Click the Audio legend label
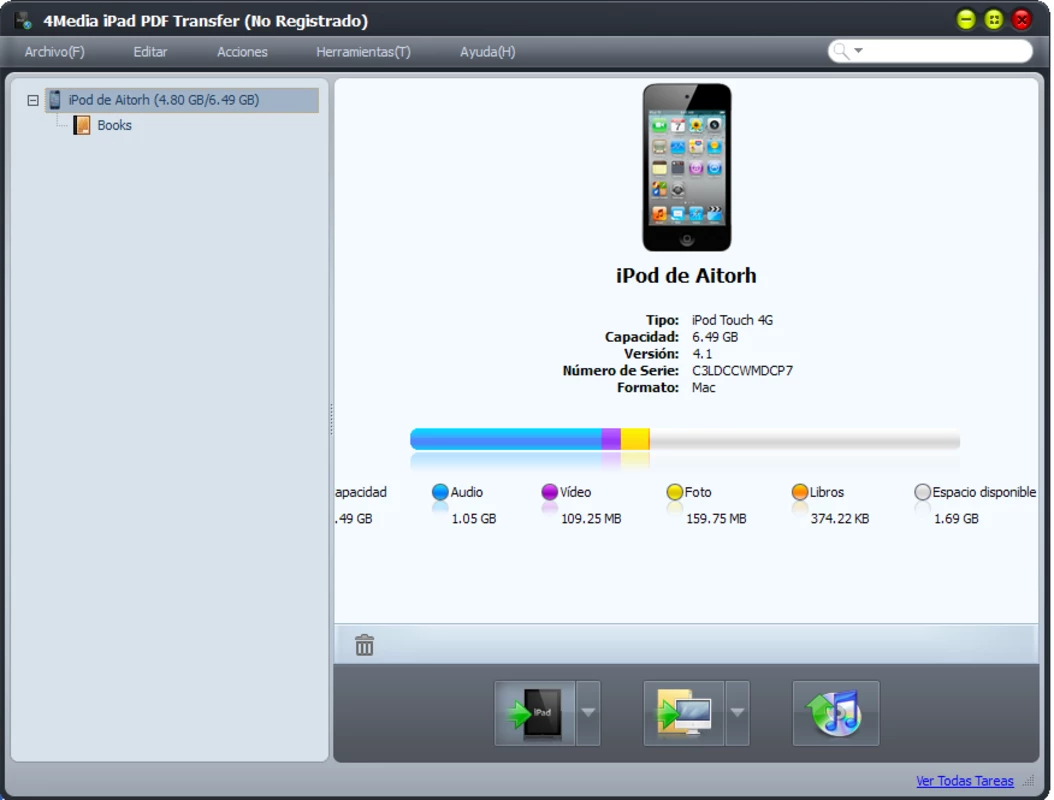The image size is (1054, 800). 467,492
